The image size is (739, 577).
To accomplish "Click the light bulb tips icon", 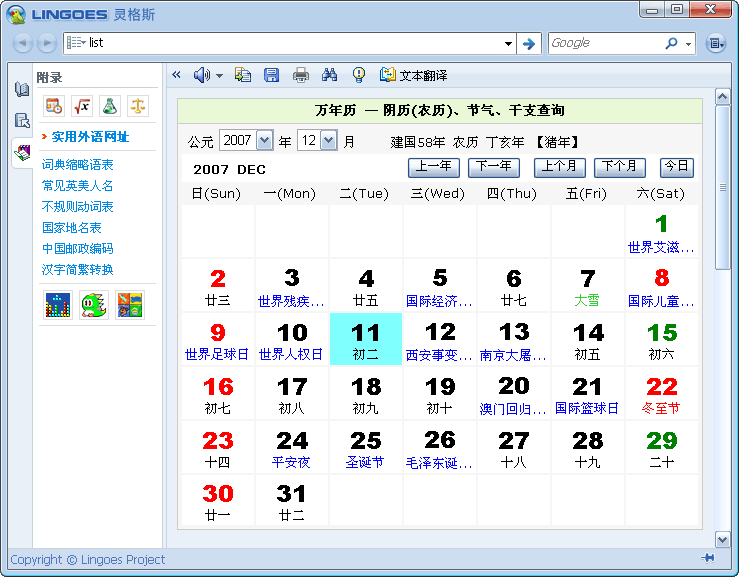I will [x=359, y=75].
